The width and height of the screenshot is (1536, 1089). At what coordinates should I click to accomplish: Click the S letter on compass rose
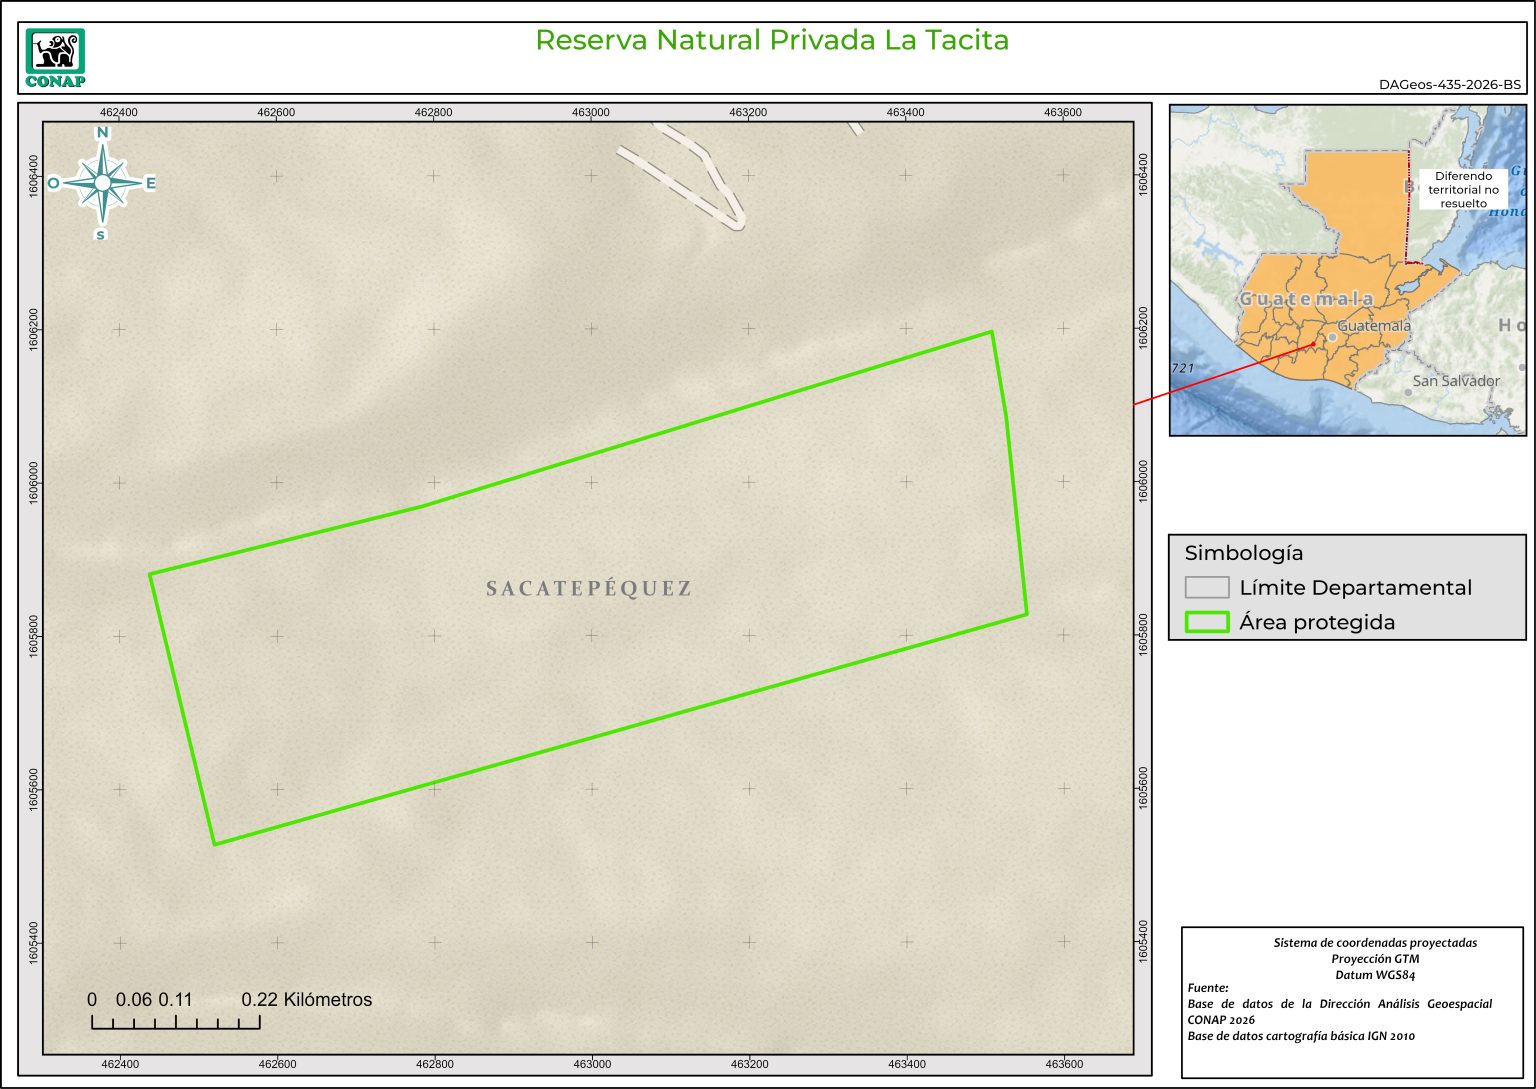(x=101, y=235)
